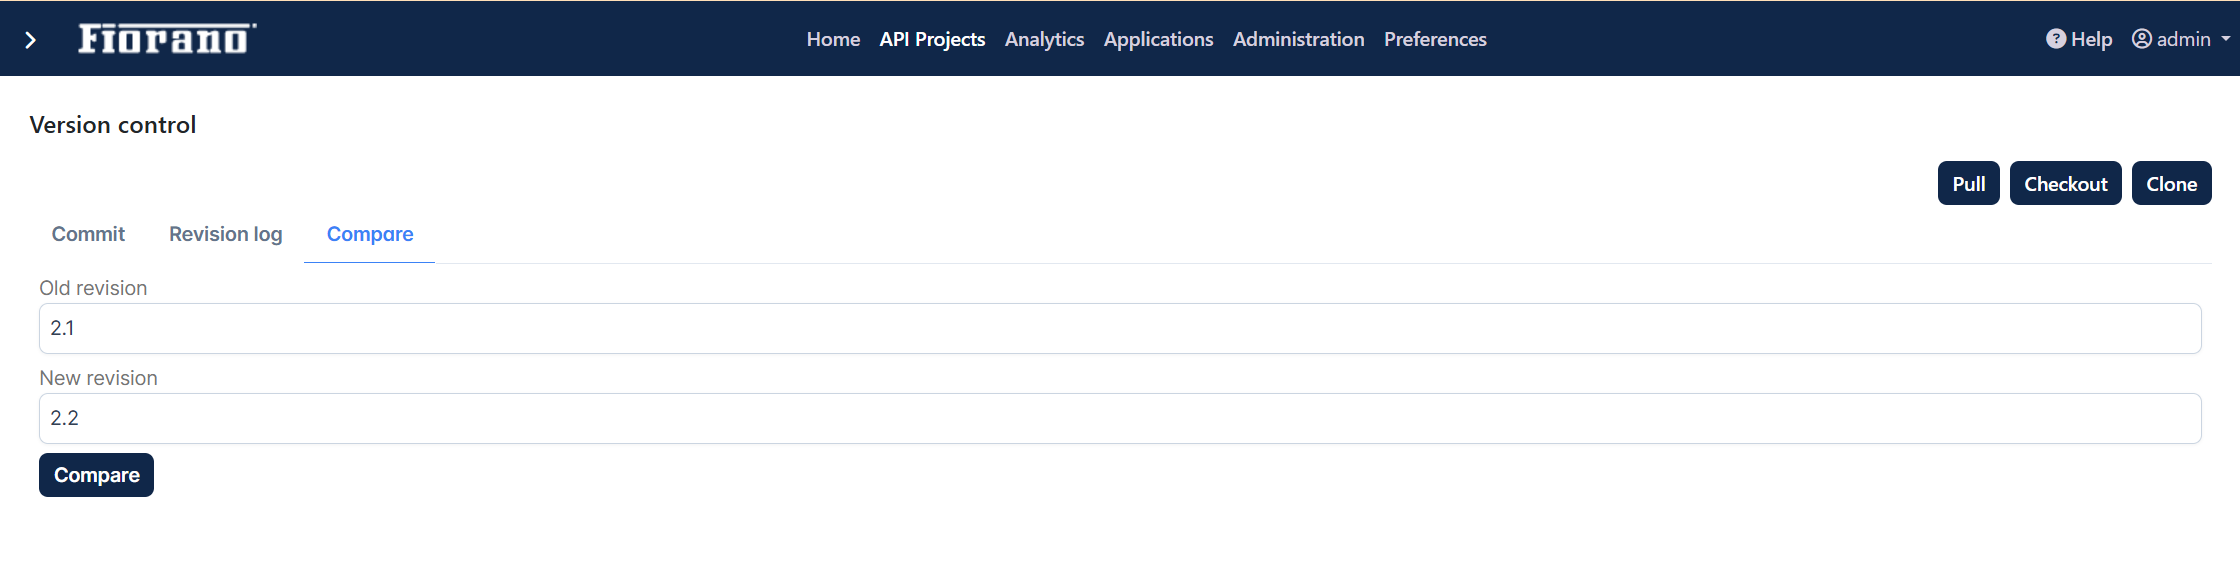Image resolution: width=2240 pixels, height=586 pixels.
Task: Click the Clone button
Action: tap(2171, 183)
